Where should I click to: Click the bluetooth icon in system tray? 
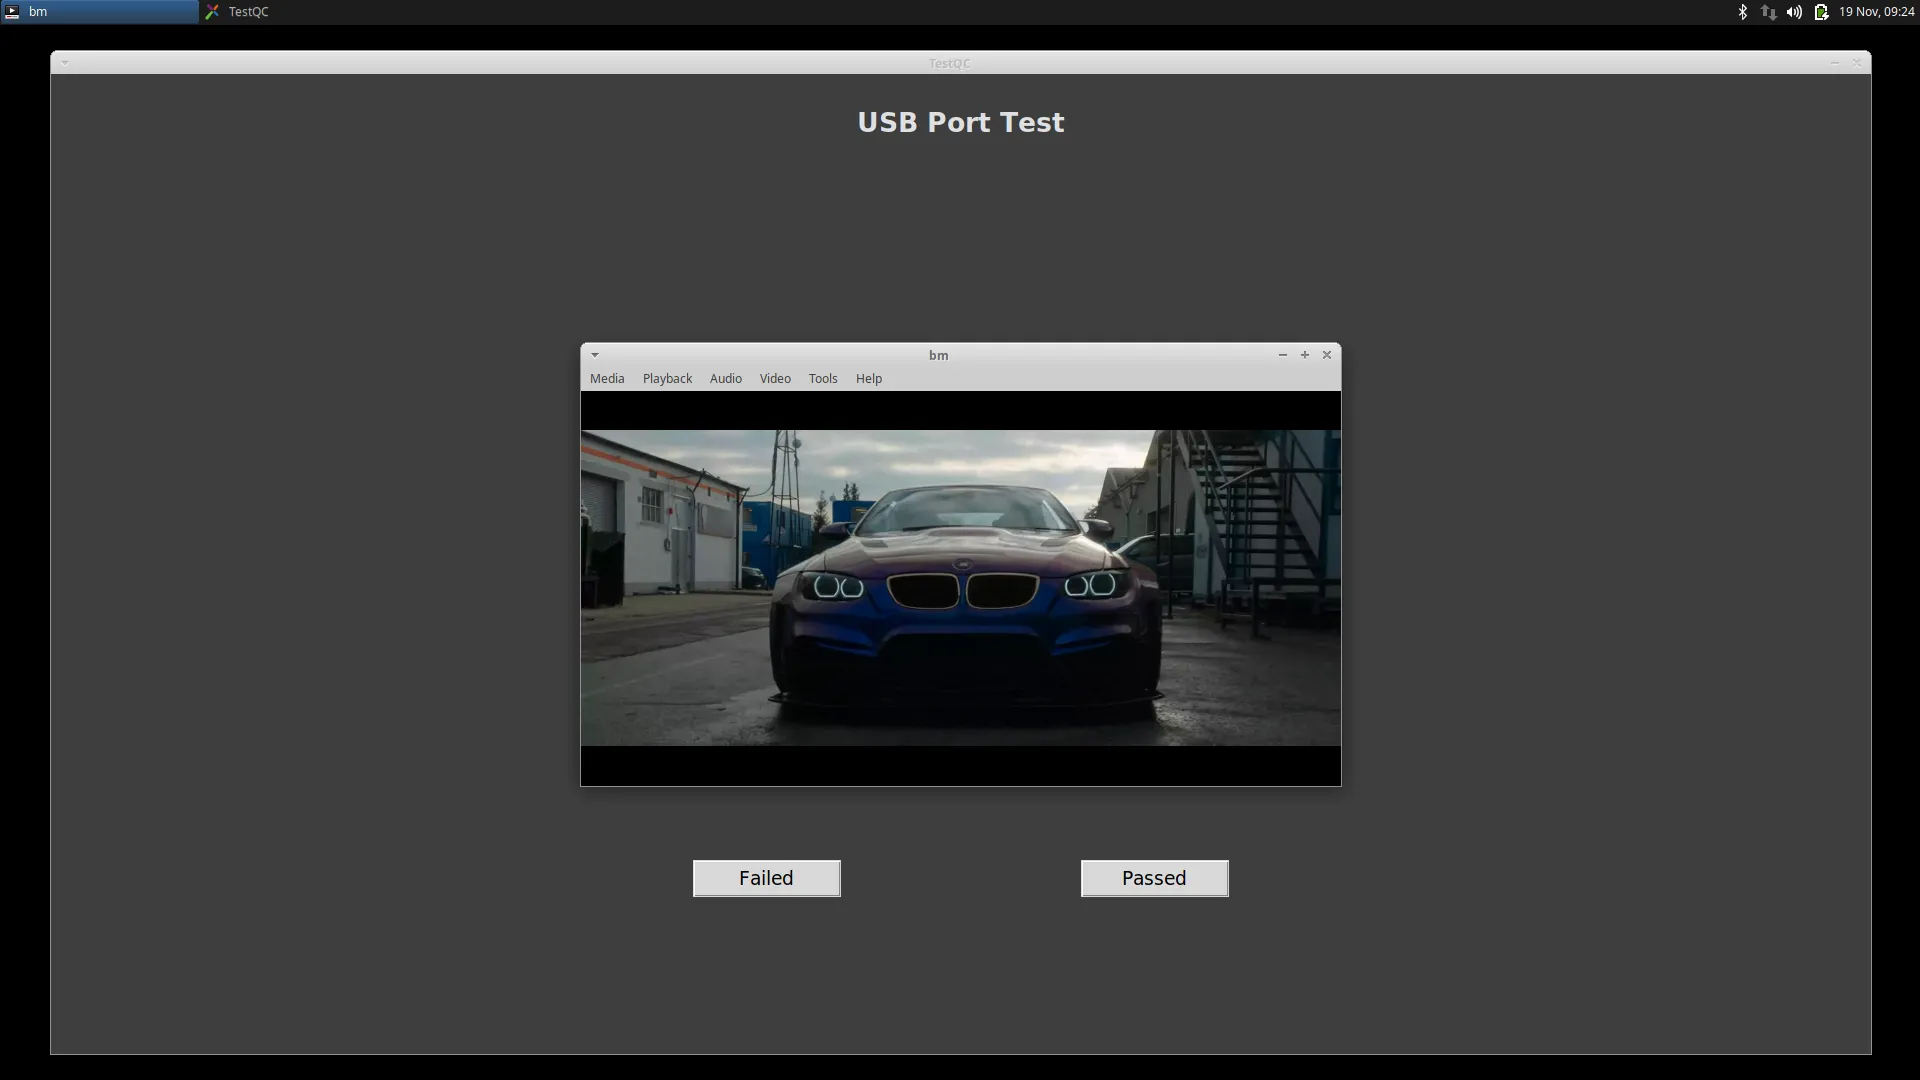coord(1744,11)
